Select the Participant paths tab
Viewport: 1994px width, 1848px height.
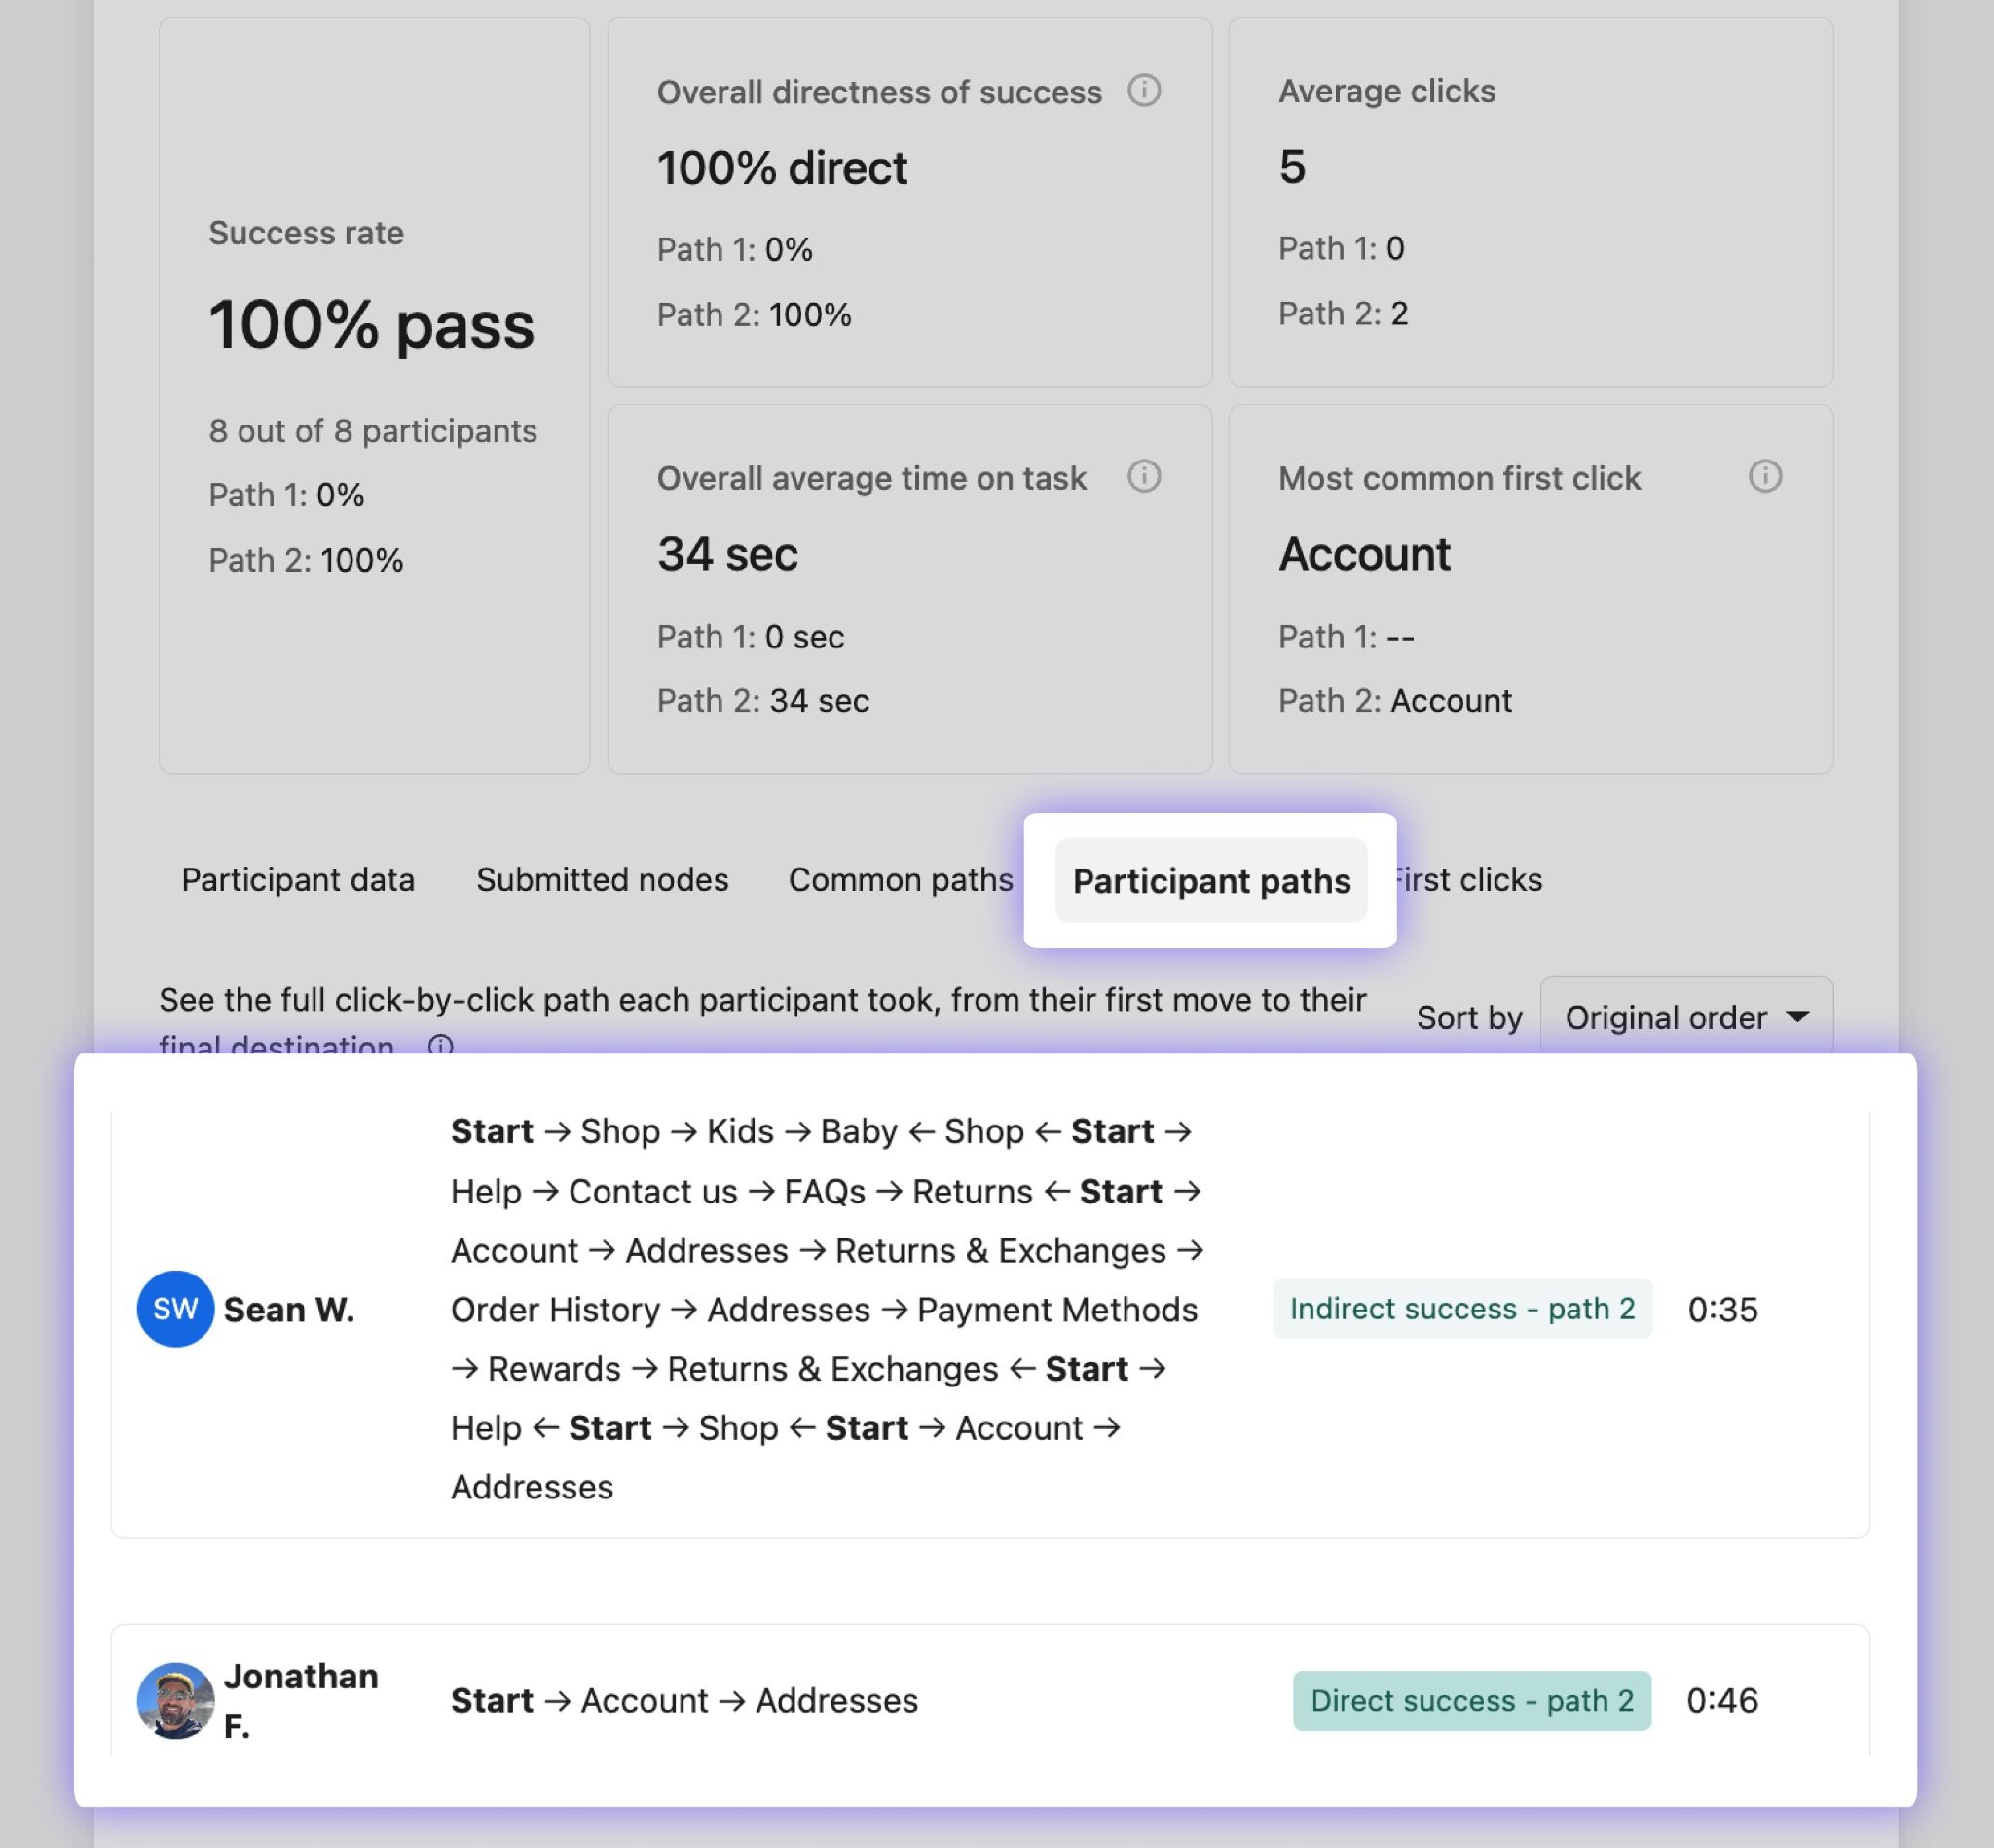click(x=1211, y=881)
